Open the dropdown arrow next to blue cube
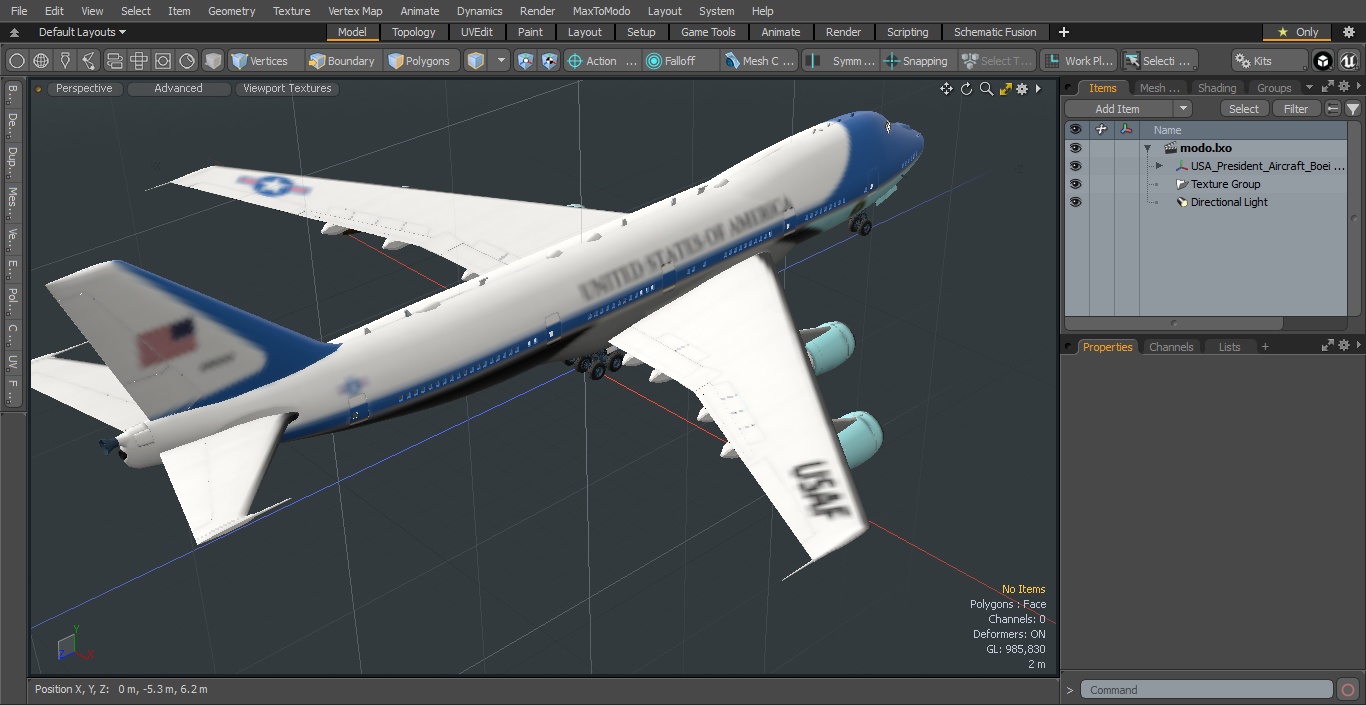The image size is (1366, 705). [x=502, y=61]
